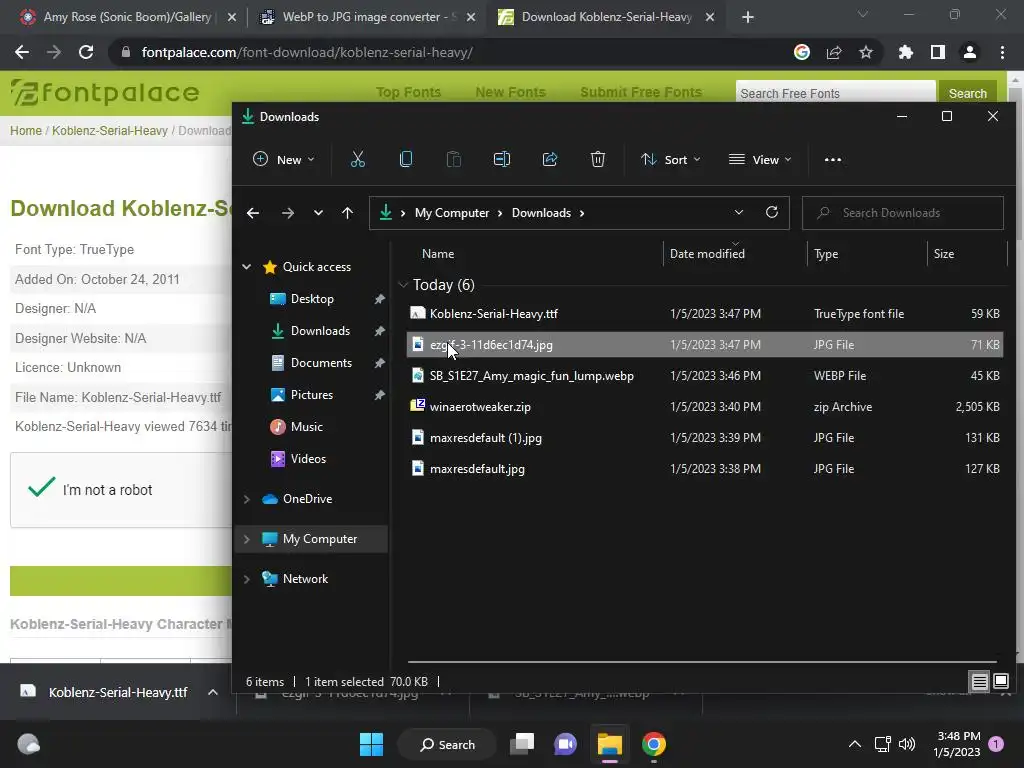Click the Koblenz-Serial-Heavy breadcrumb link
This screenshot has width=1024, height=768.
[110, 131]
